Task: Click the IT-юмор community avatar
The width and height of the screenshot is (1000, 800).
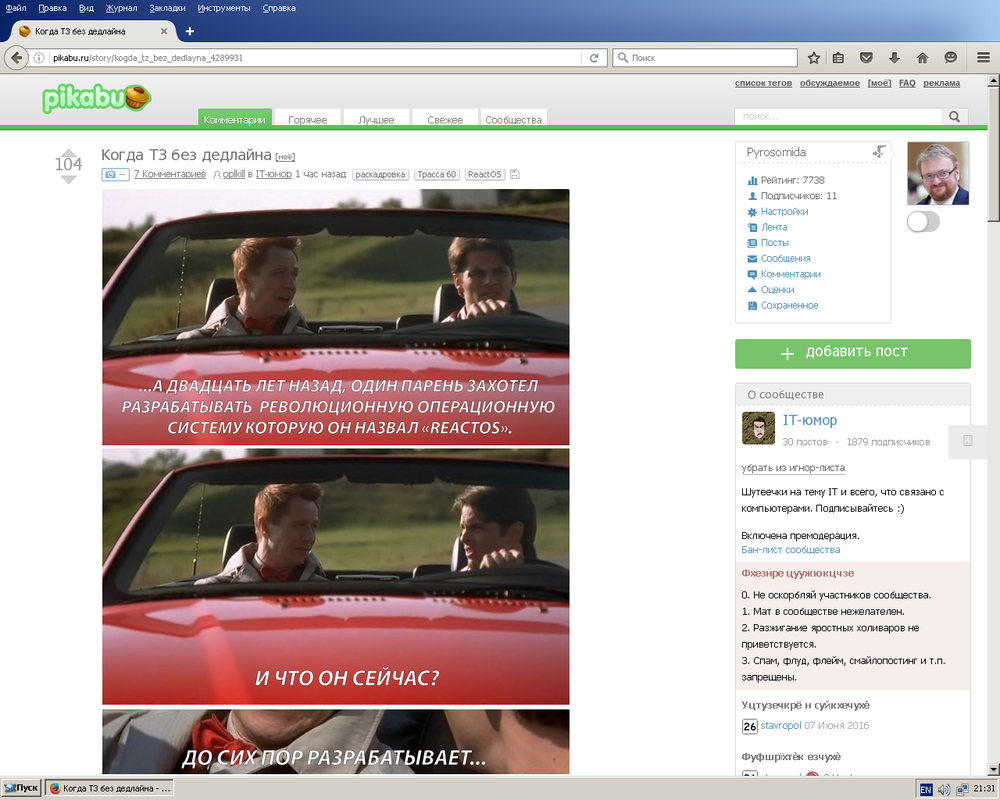Action: click(758, 428)
